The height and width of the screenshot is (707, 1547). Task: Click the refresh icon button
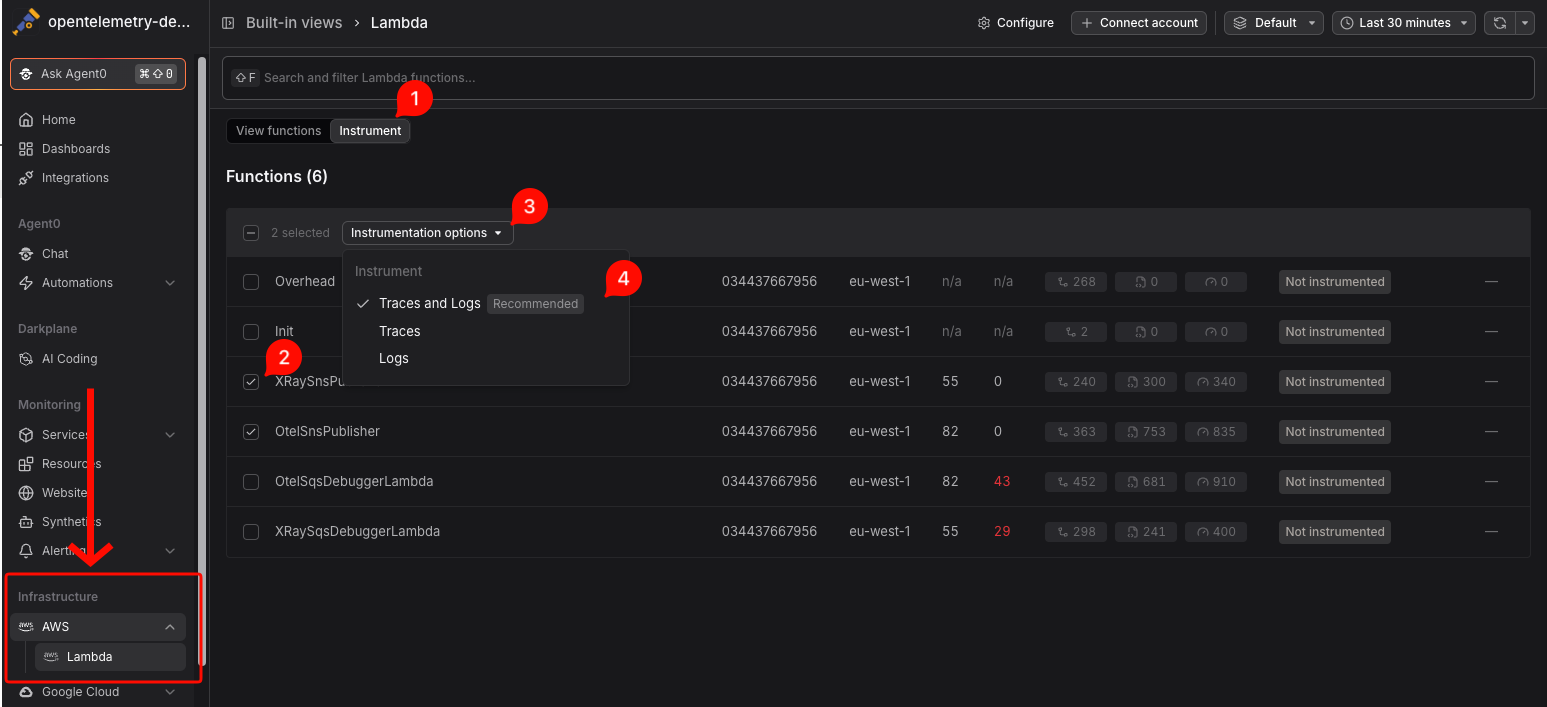point(1499,23)
